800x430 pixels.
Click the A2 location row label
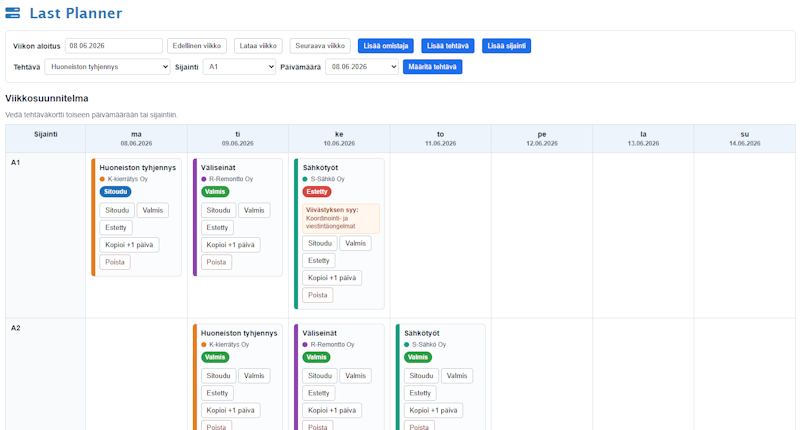pos(16,328)
